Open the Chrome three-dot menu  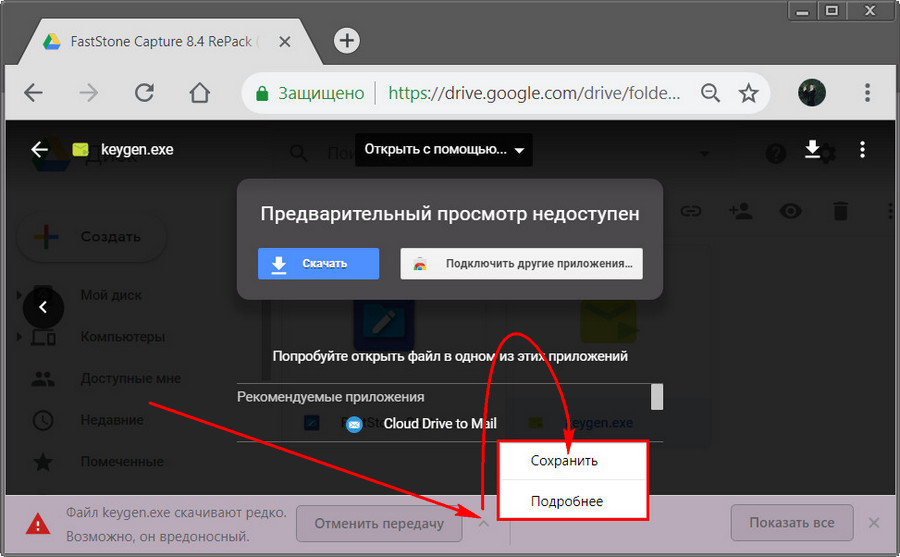(867, 92)
